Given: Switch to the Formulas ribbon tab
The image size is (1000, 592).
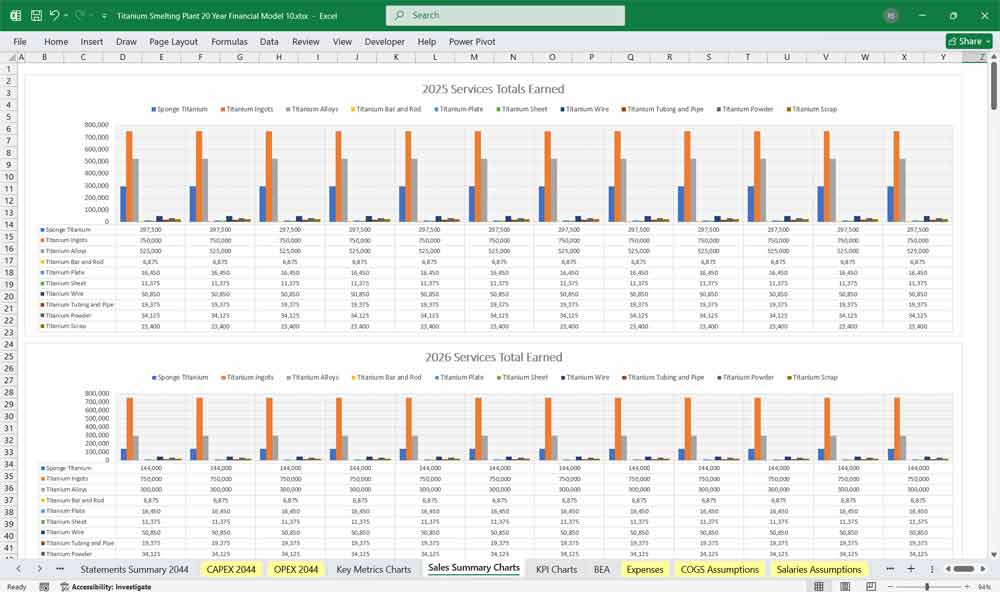Looking at the screenshot, I should (x=229, y=41).
